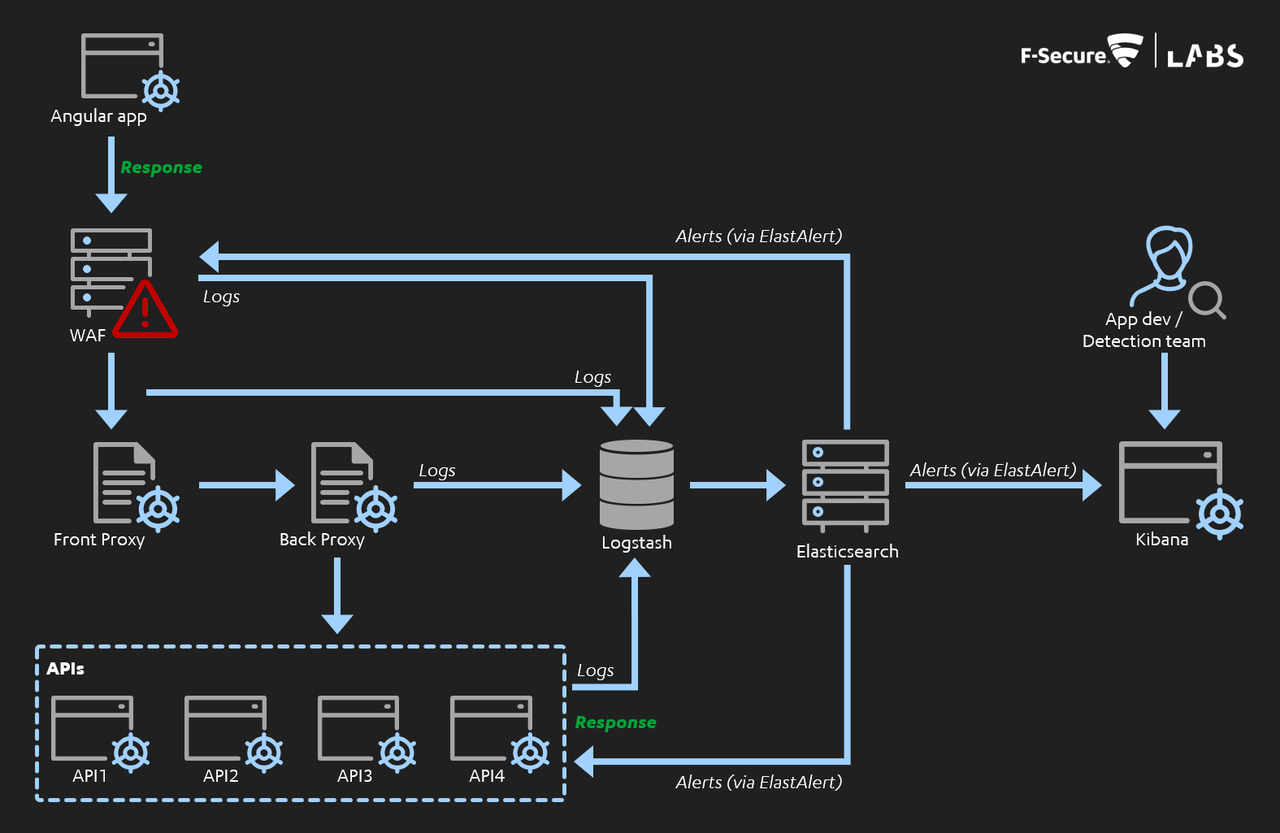The image size is (1280, 833).
Task: Click the gear badge on API2
Action: 265,751
